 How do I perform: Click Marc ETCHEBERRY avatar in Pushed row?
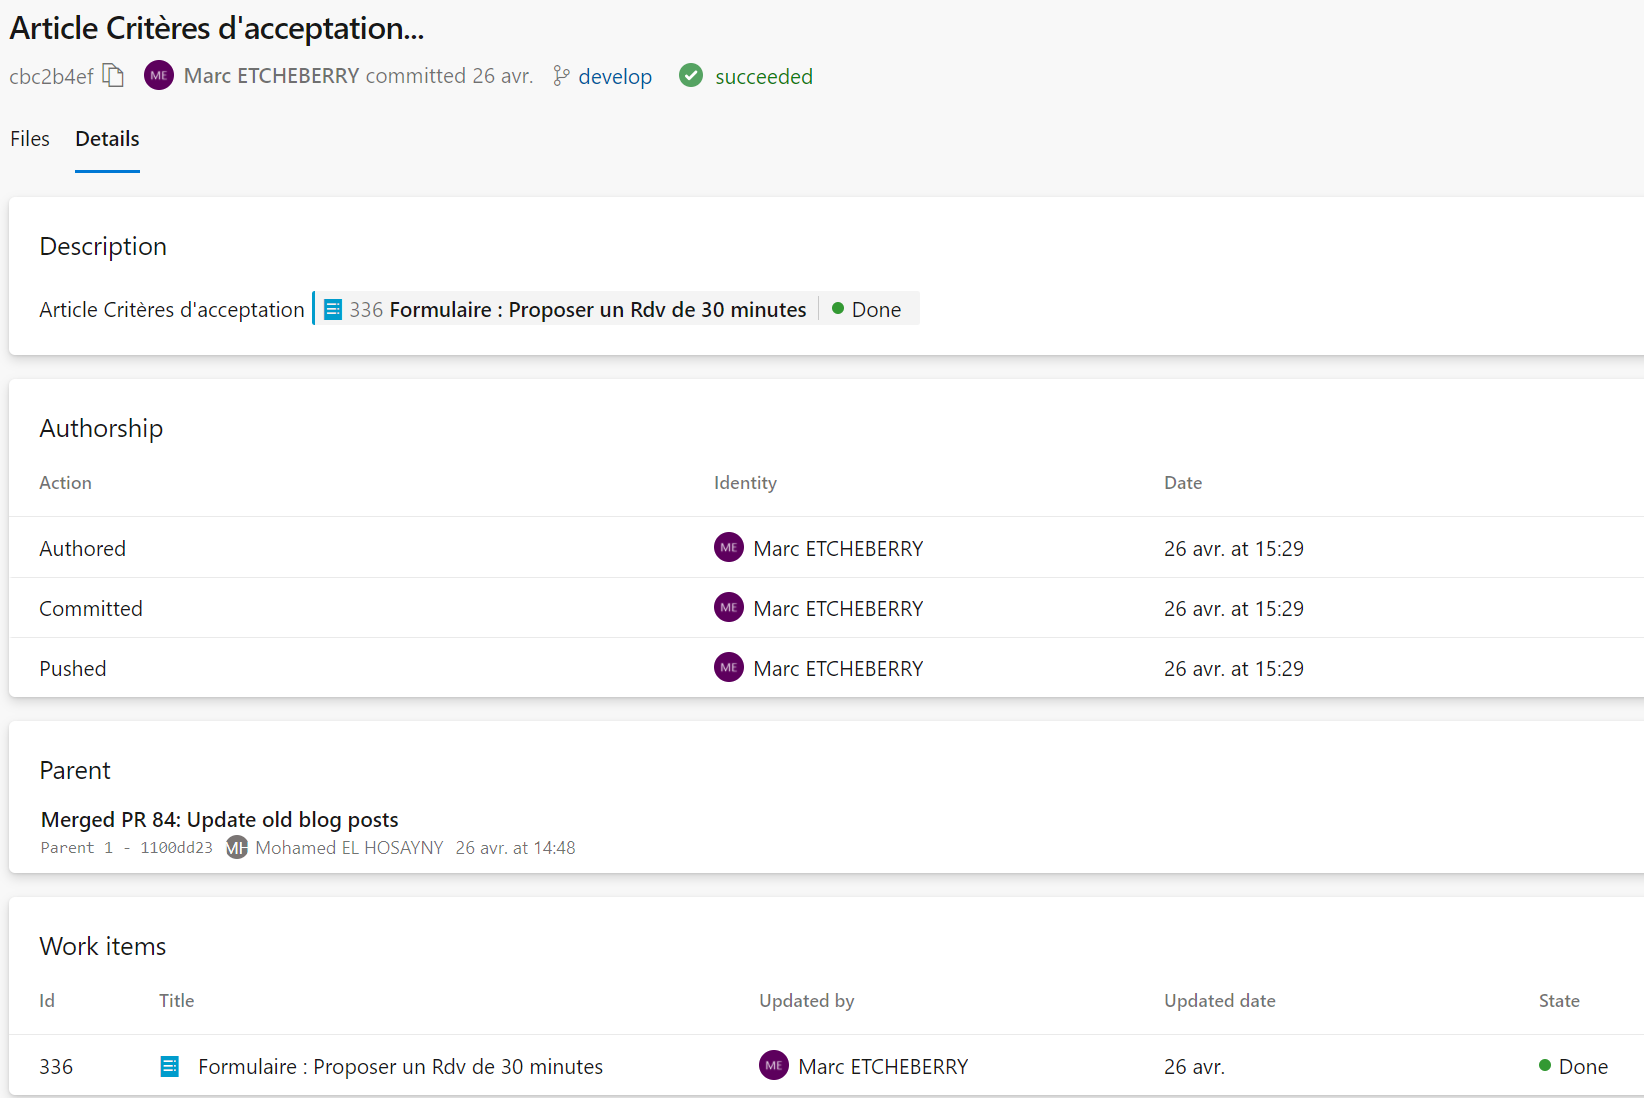pyautogui.click(x=729, y=668)
